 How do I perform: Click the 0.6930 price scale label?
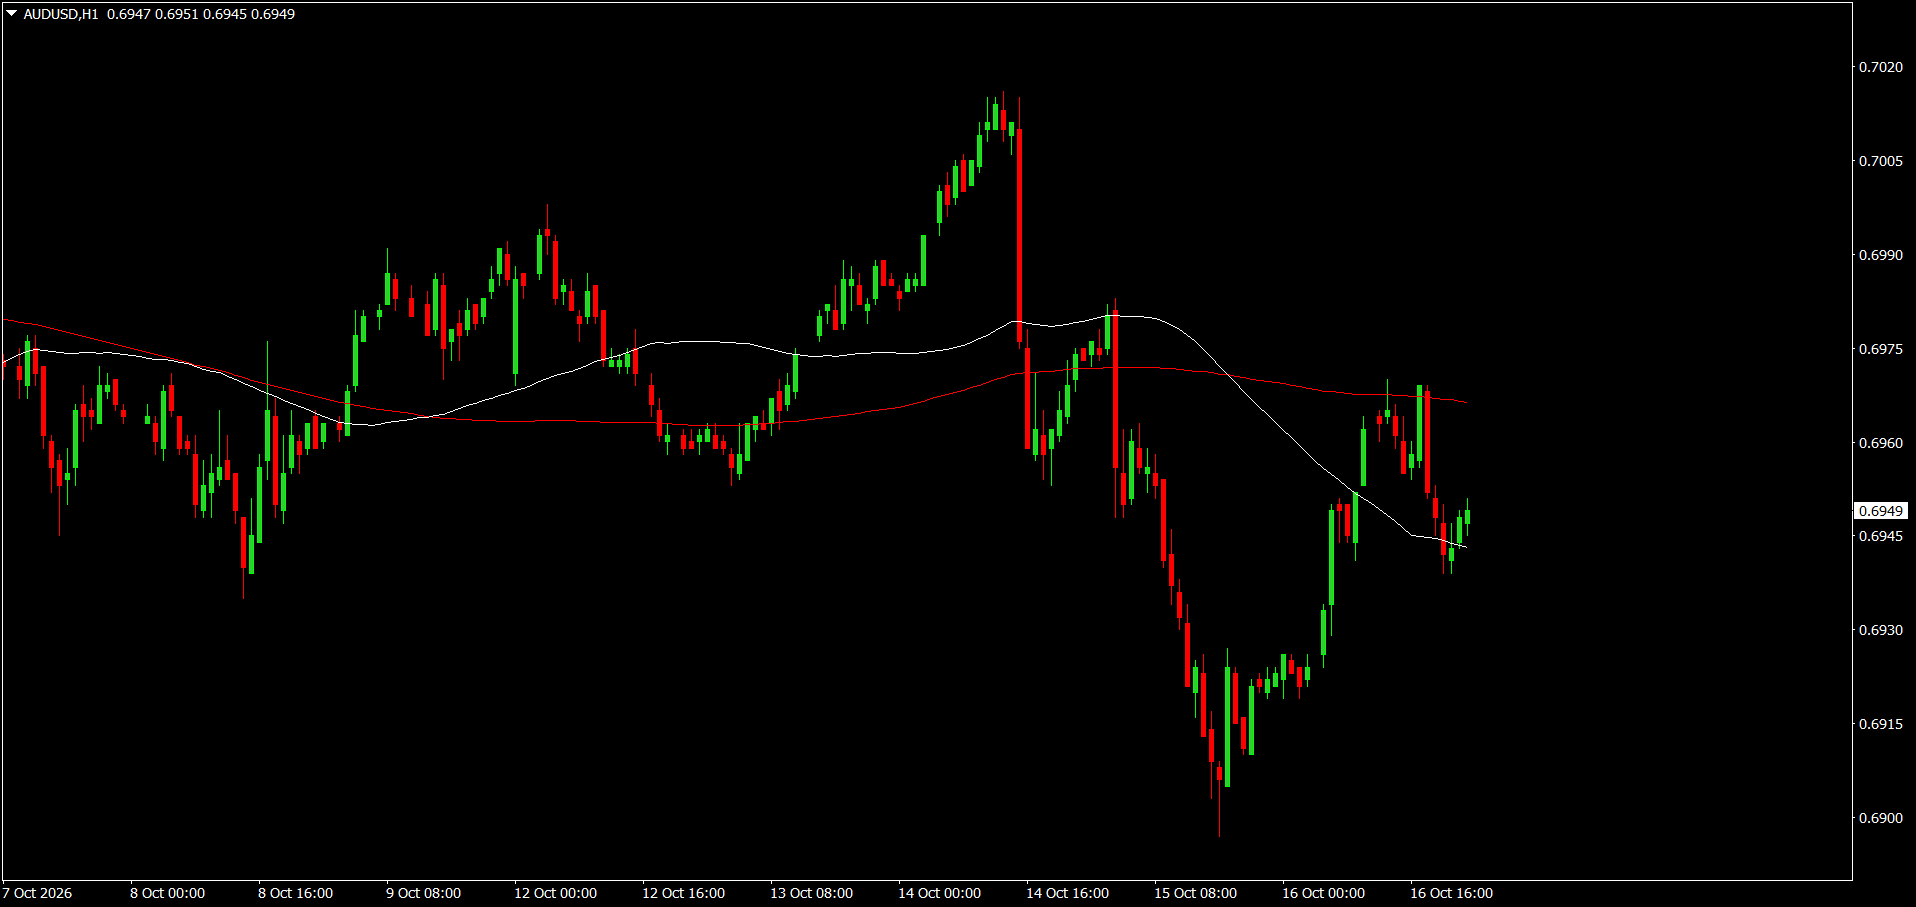click(1881, 630)
